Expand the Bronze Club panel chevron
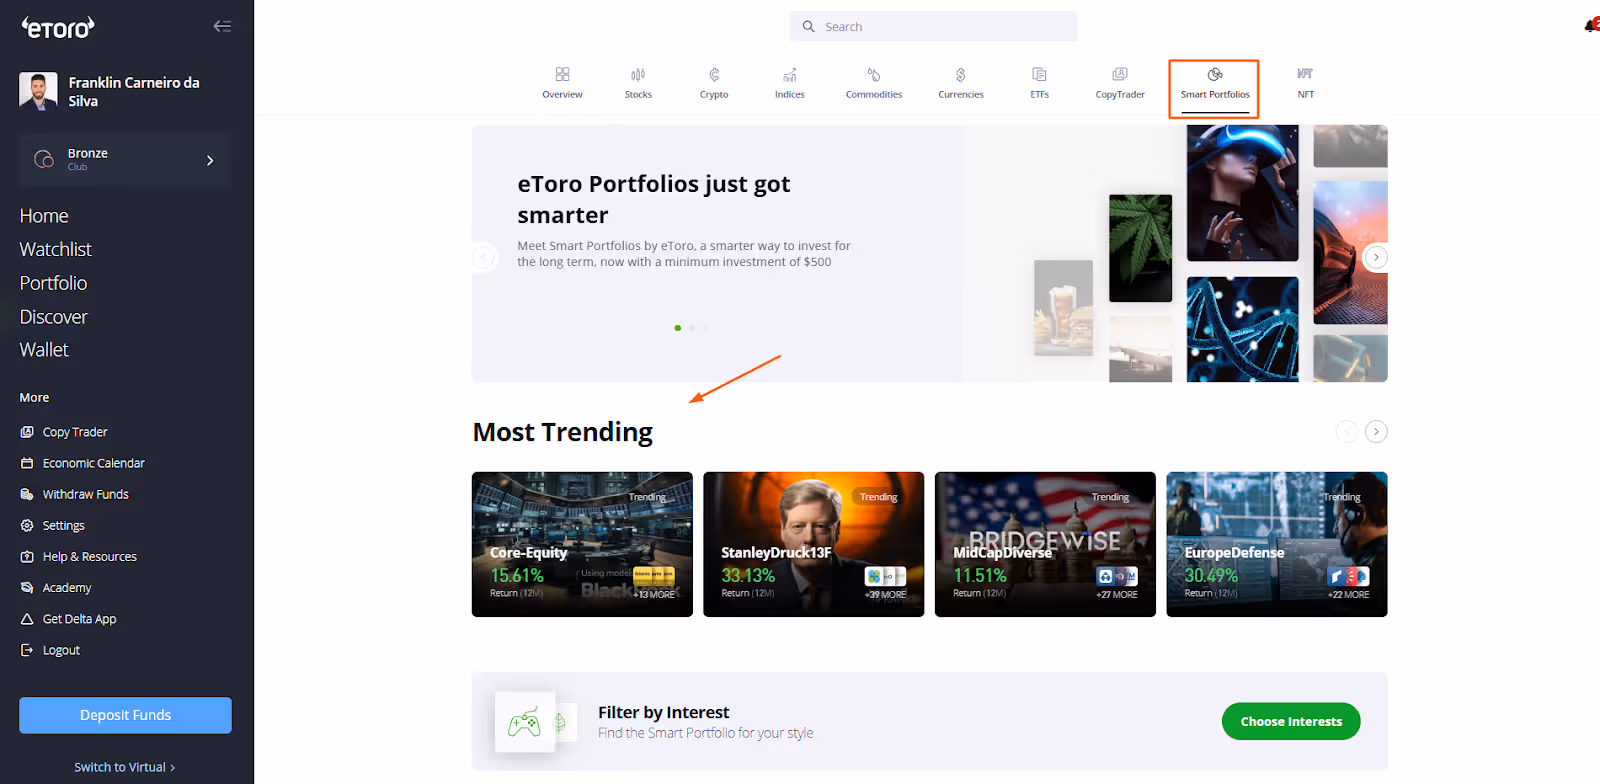The image size is (1600, 784). [x=210, y=160]
